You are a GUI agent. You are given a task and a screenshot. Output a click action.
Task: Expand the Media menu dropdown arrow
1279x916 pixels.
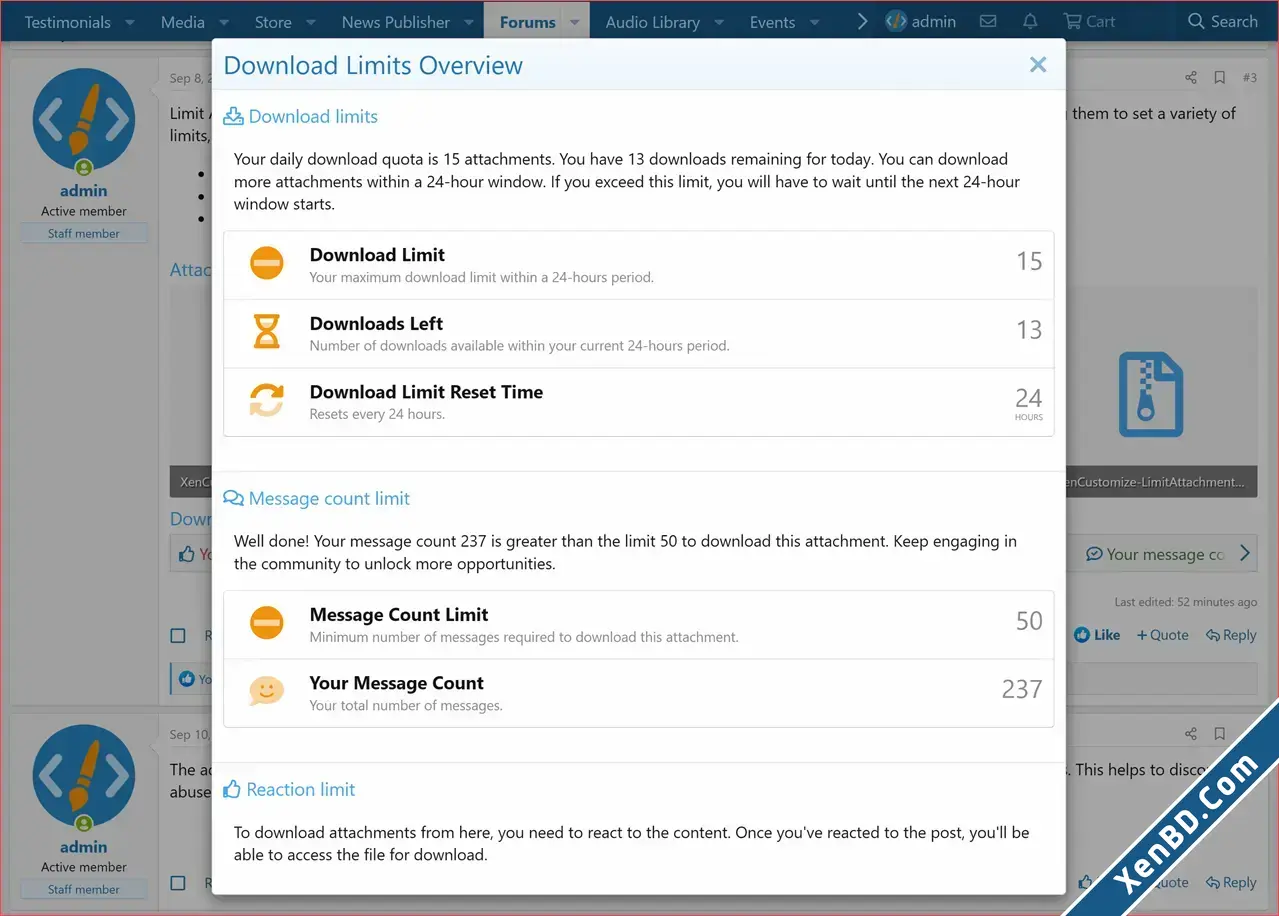pos(224,22)
